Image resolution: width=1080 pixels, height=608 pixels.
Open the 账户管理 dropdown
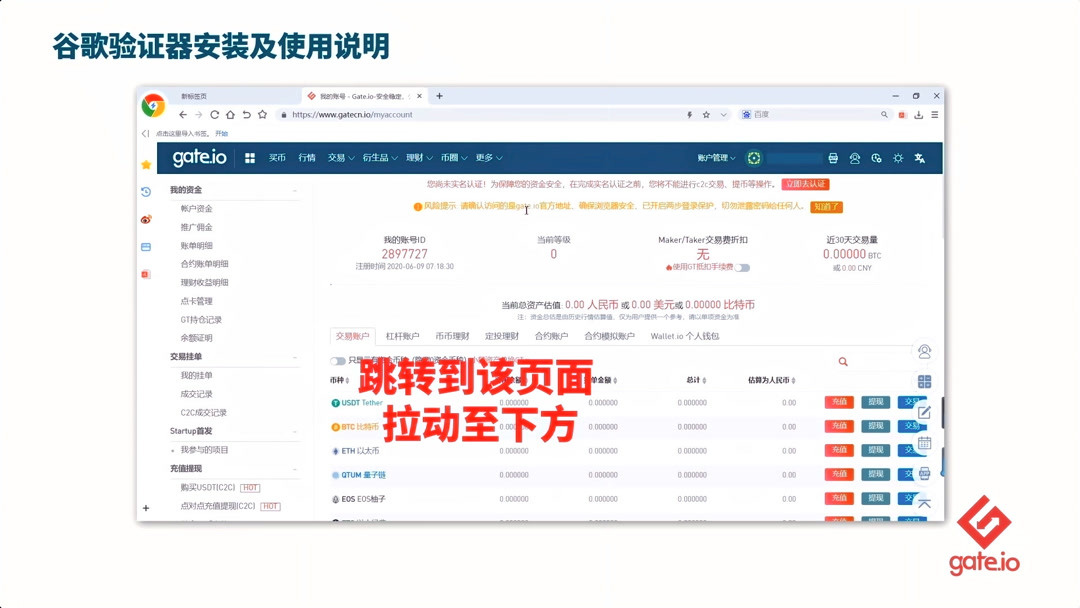coord(713,158)
